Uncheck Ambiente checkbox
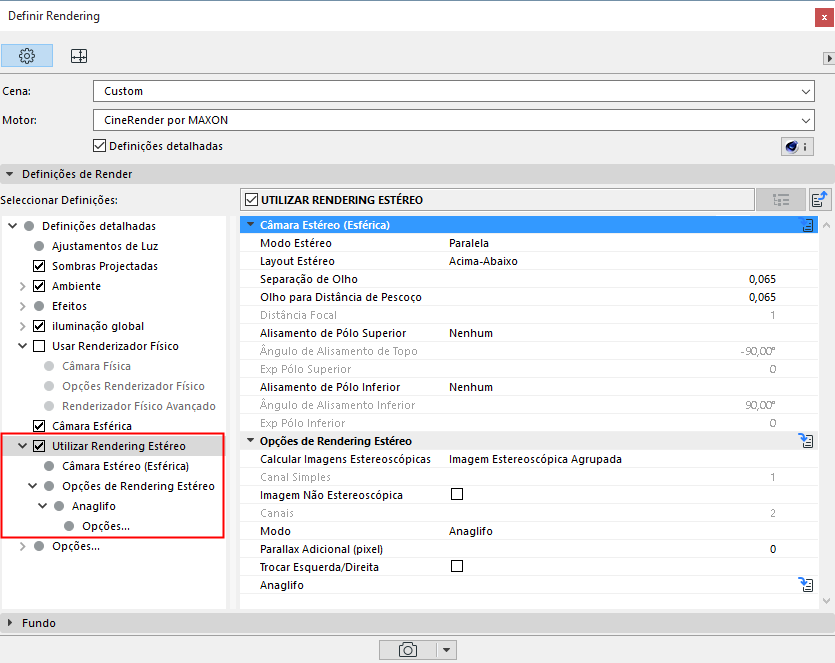Image resolution: width=835 pixels, height=663 pixels. click(39, 286)
